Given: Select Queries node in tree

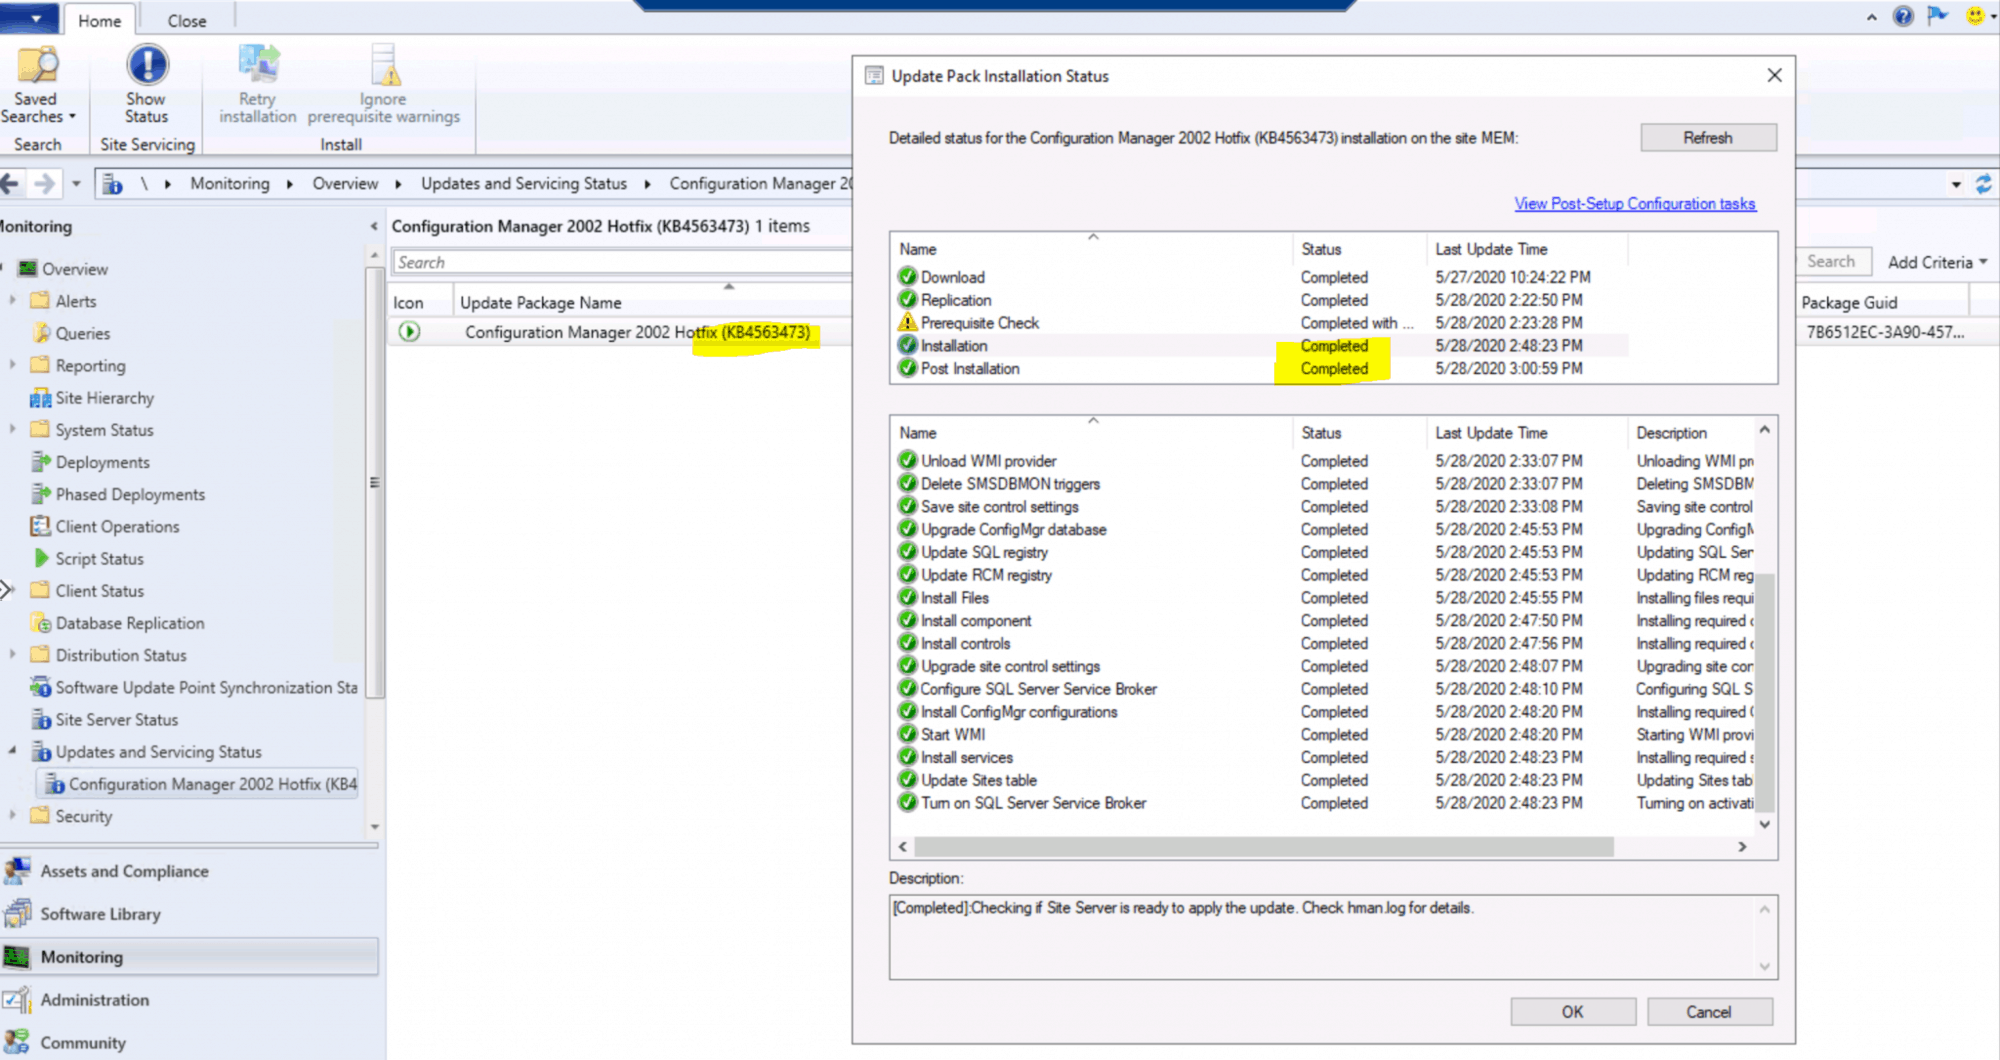Looking at the screenshot, I should pos(82,333).
